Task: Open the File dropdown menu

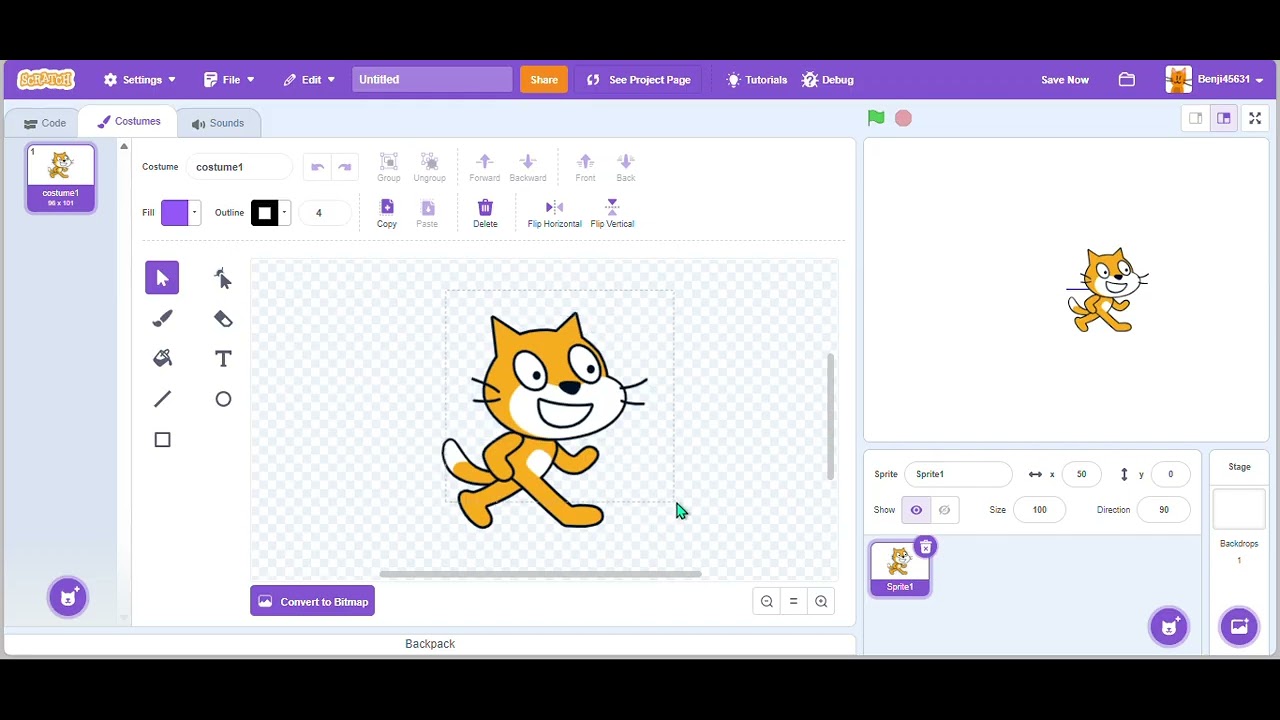Action: 229,80
